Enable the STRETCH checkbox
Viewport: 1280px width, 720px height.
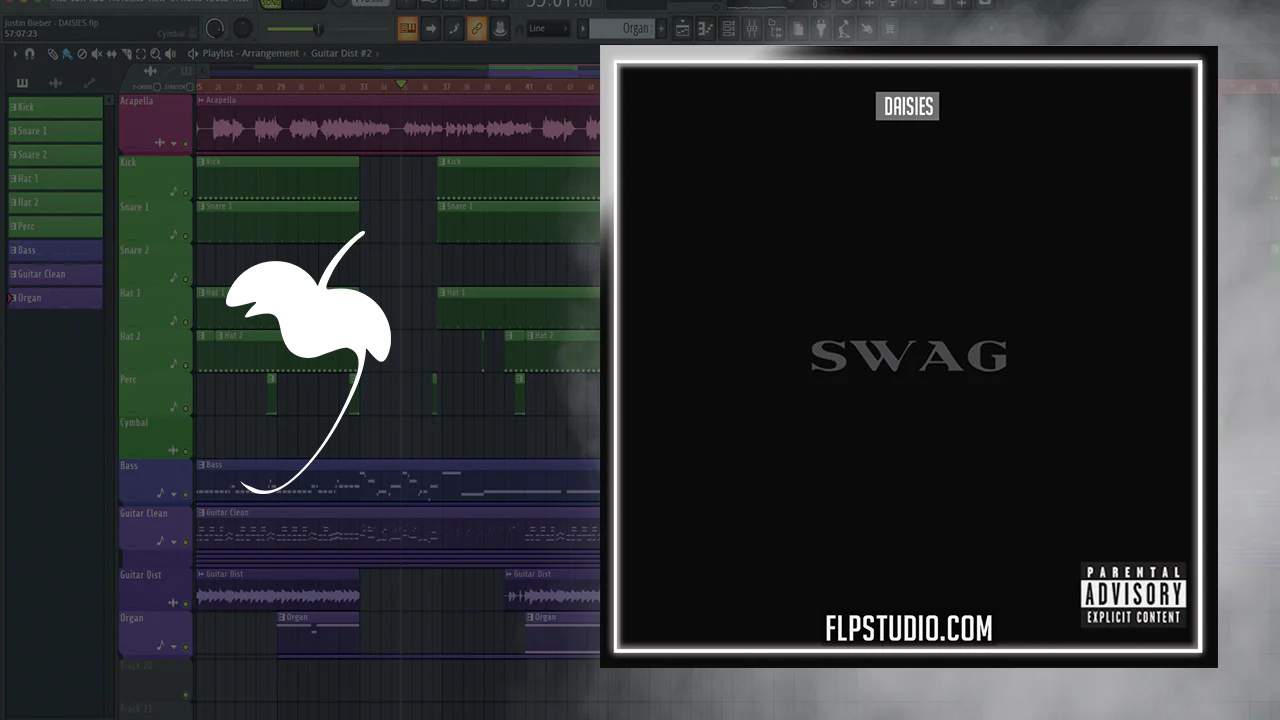click(x=189, y=87)
